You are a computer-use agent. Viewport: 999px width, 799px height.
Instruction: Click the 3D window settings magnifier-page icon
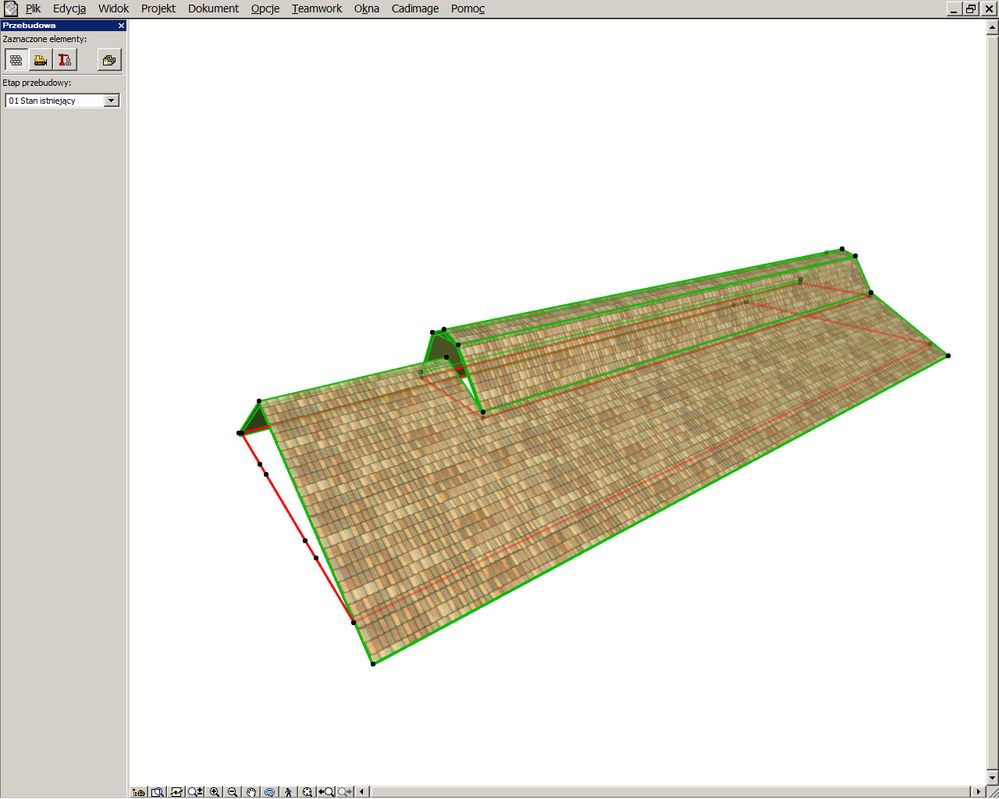157,792
